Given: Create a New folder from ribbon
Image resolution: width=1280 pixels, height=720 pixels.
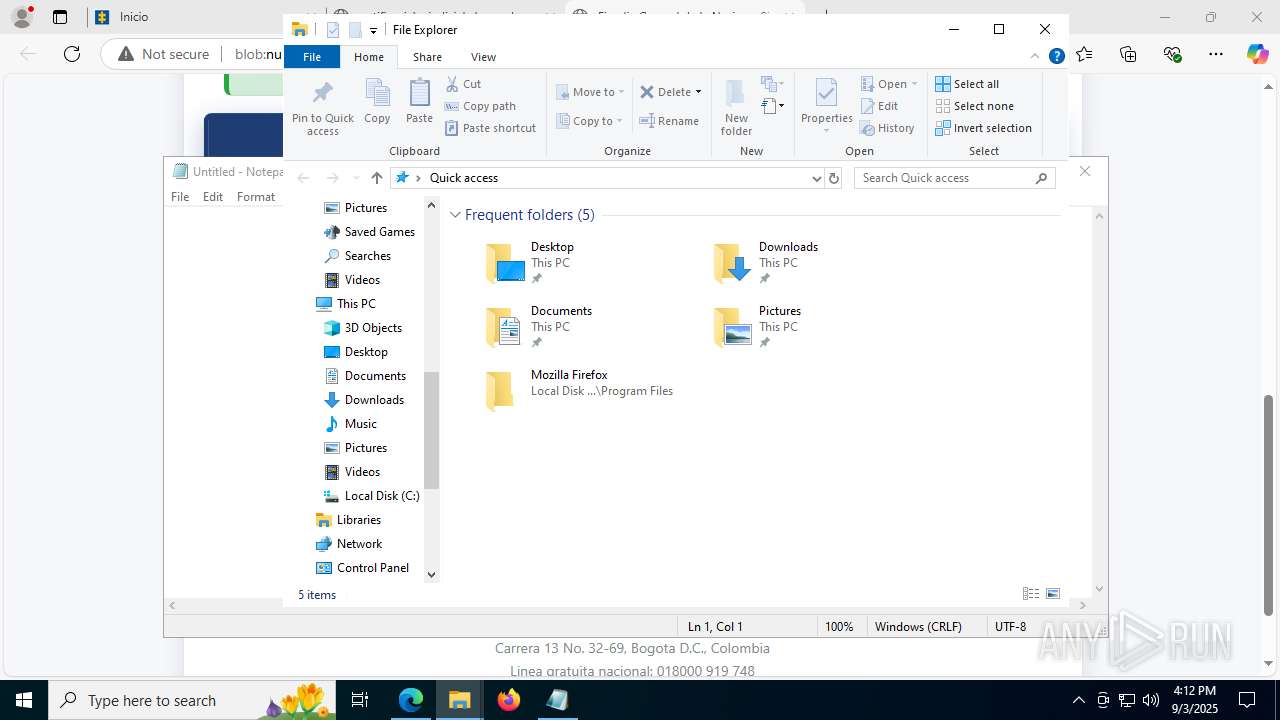Looking at the screenshot, I should [x=736, y=108].
